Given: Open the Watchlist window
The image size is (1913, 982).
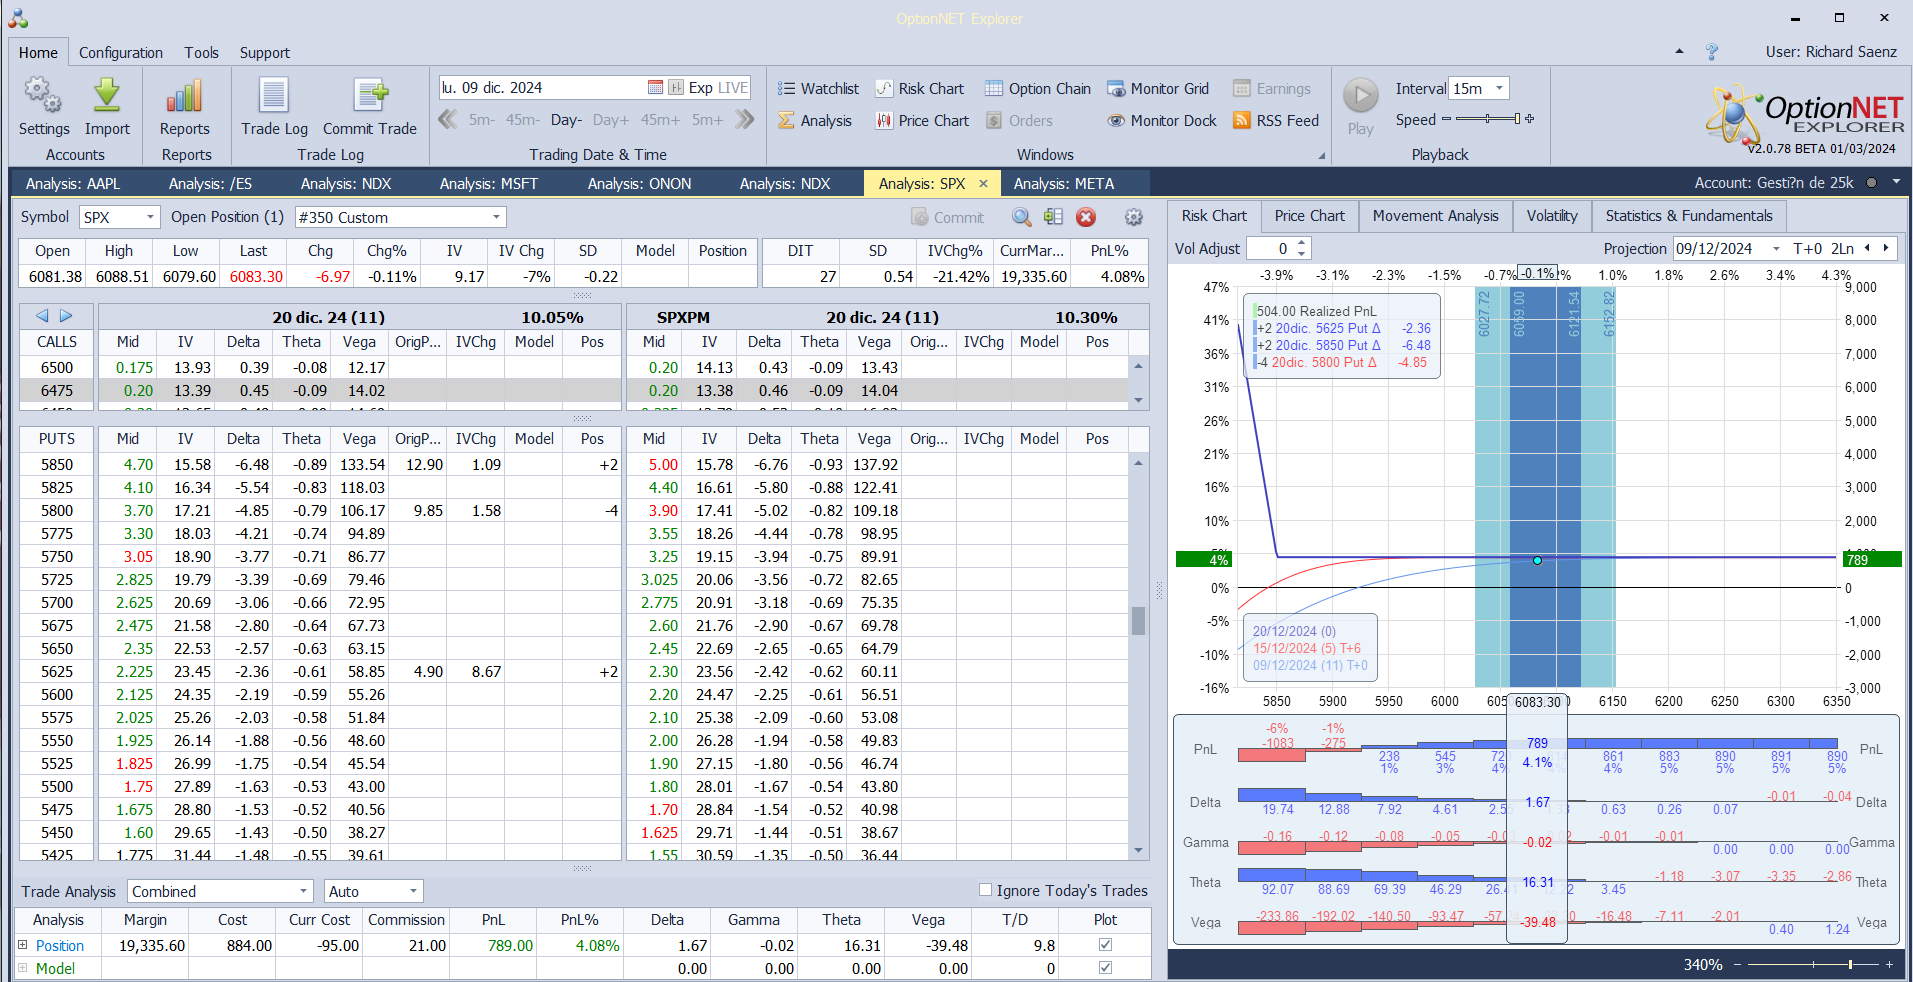Looking at the screenshot, I should click(x=818, y=89).
